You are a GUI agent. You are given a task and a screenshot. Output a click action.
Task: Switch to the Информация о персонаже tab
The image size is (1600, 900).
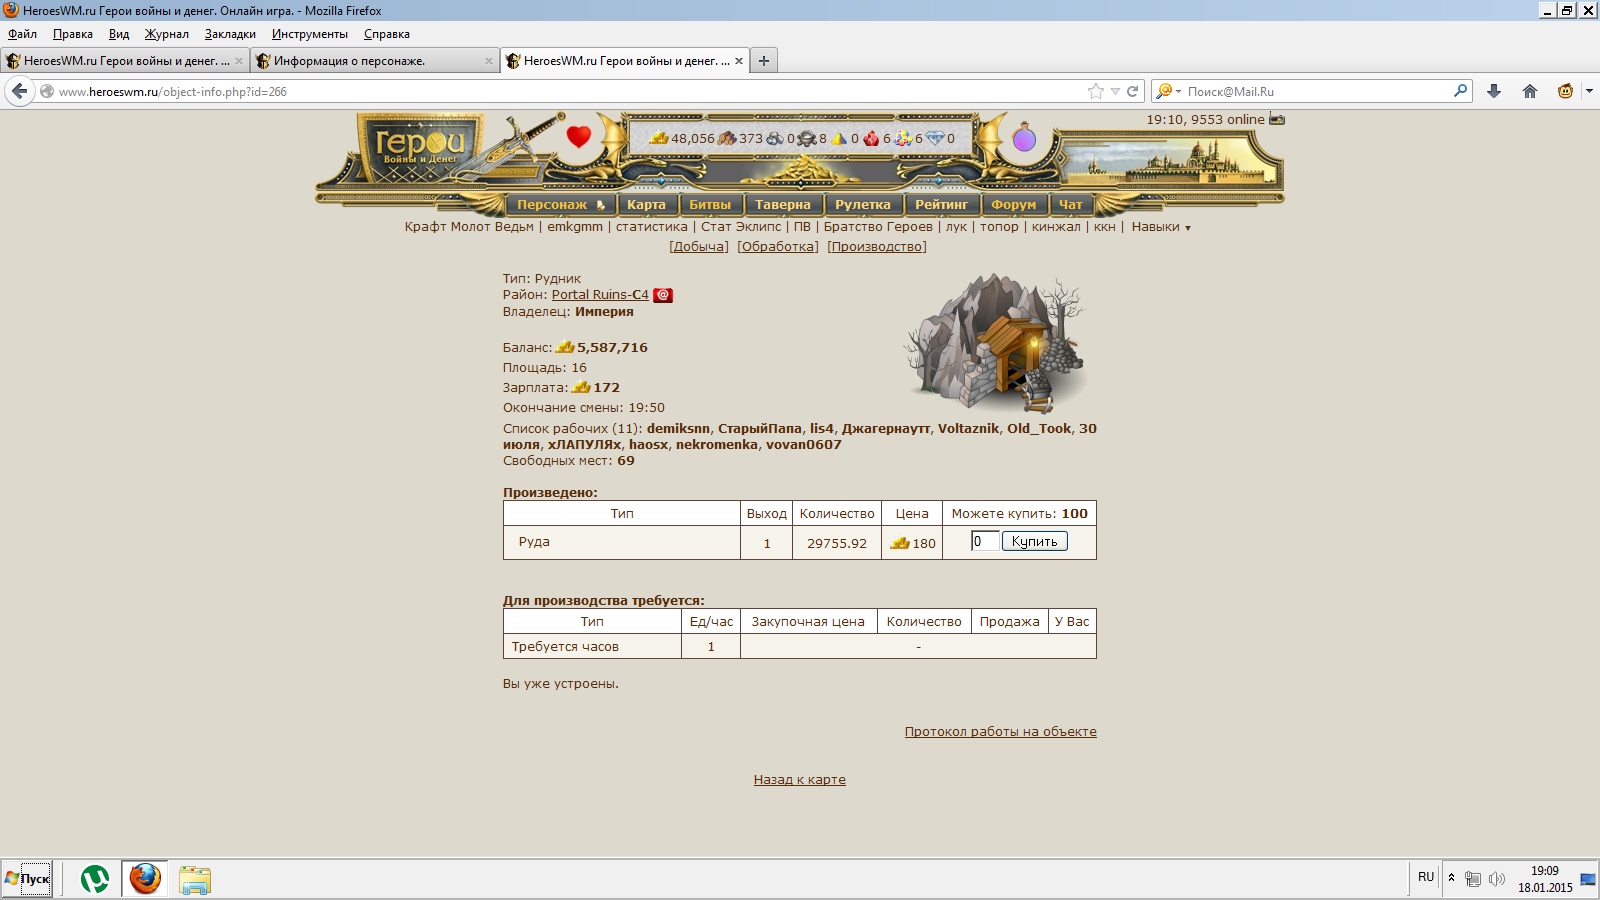pos(375,61)
